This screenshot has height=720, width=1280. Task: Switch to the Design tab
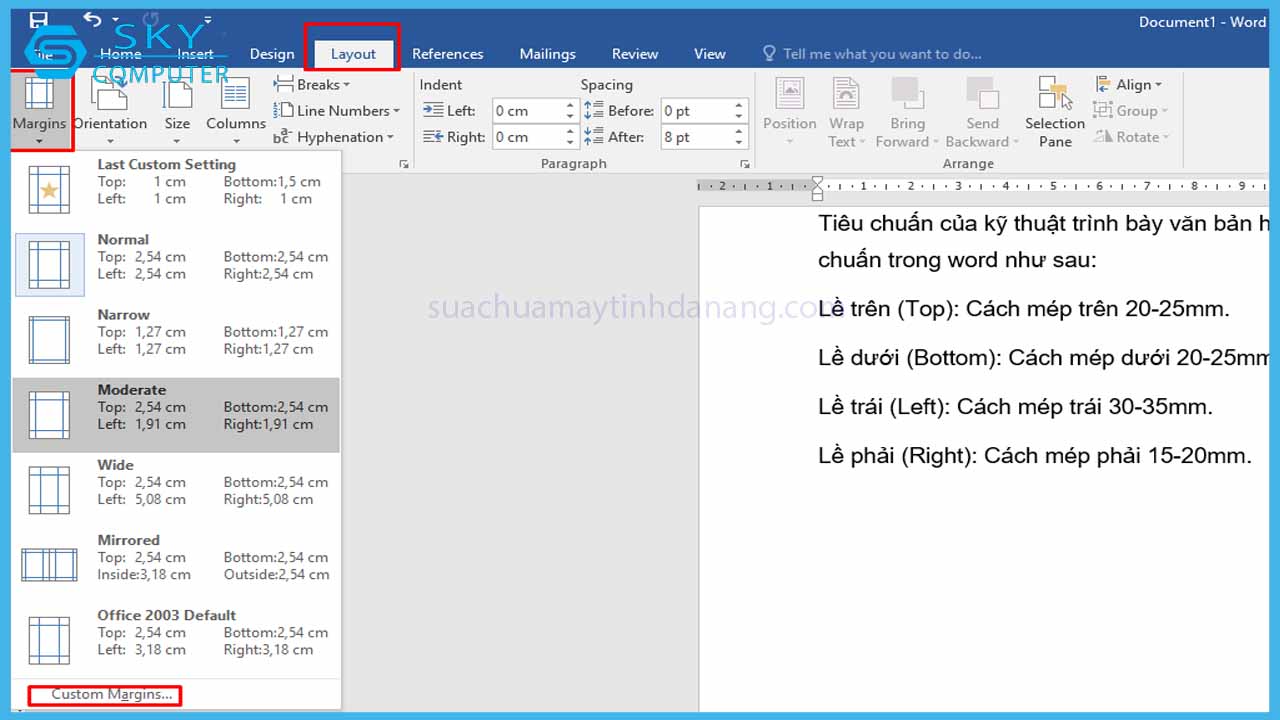coord(272,54)
